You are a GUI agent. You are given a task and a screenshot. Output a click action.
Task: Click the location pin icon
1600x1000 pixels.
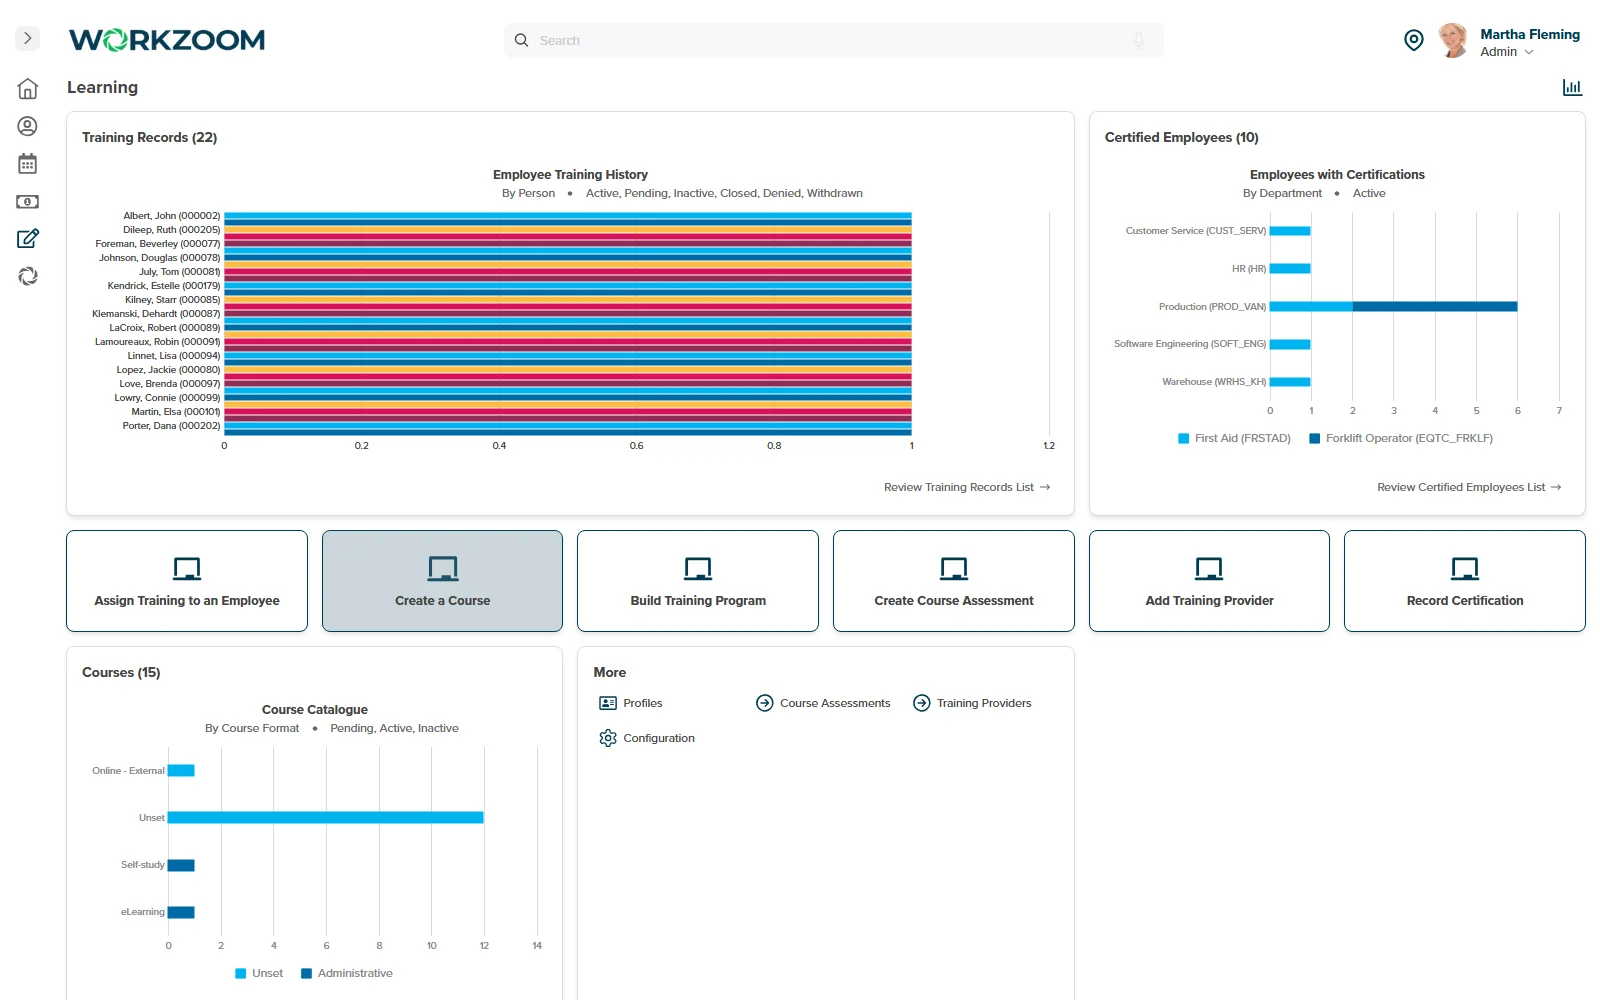point(1414,40)
